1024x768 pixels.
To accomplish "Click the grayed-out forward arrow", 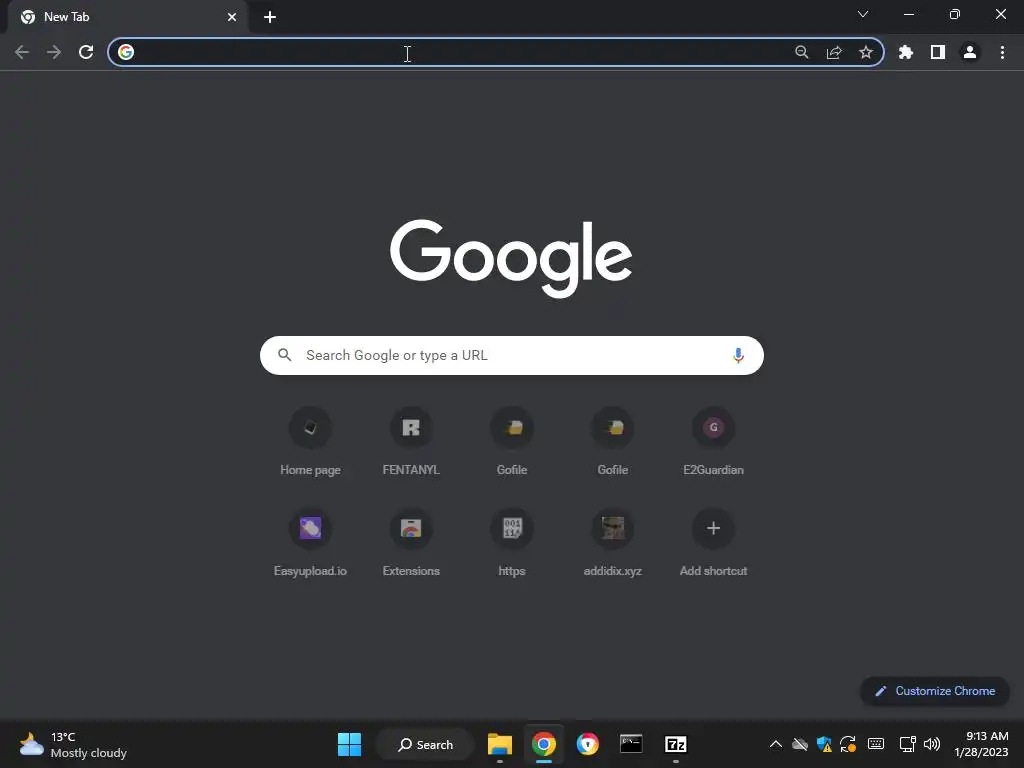I will coord(54,52).
